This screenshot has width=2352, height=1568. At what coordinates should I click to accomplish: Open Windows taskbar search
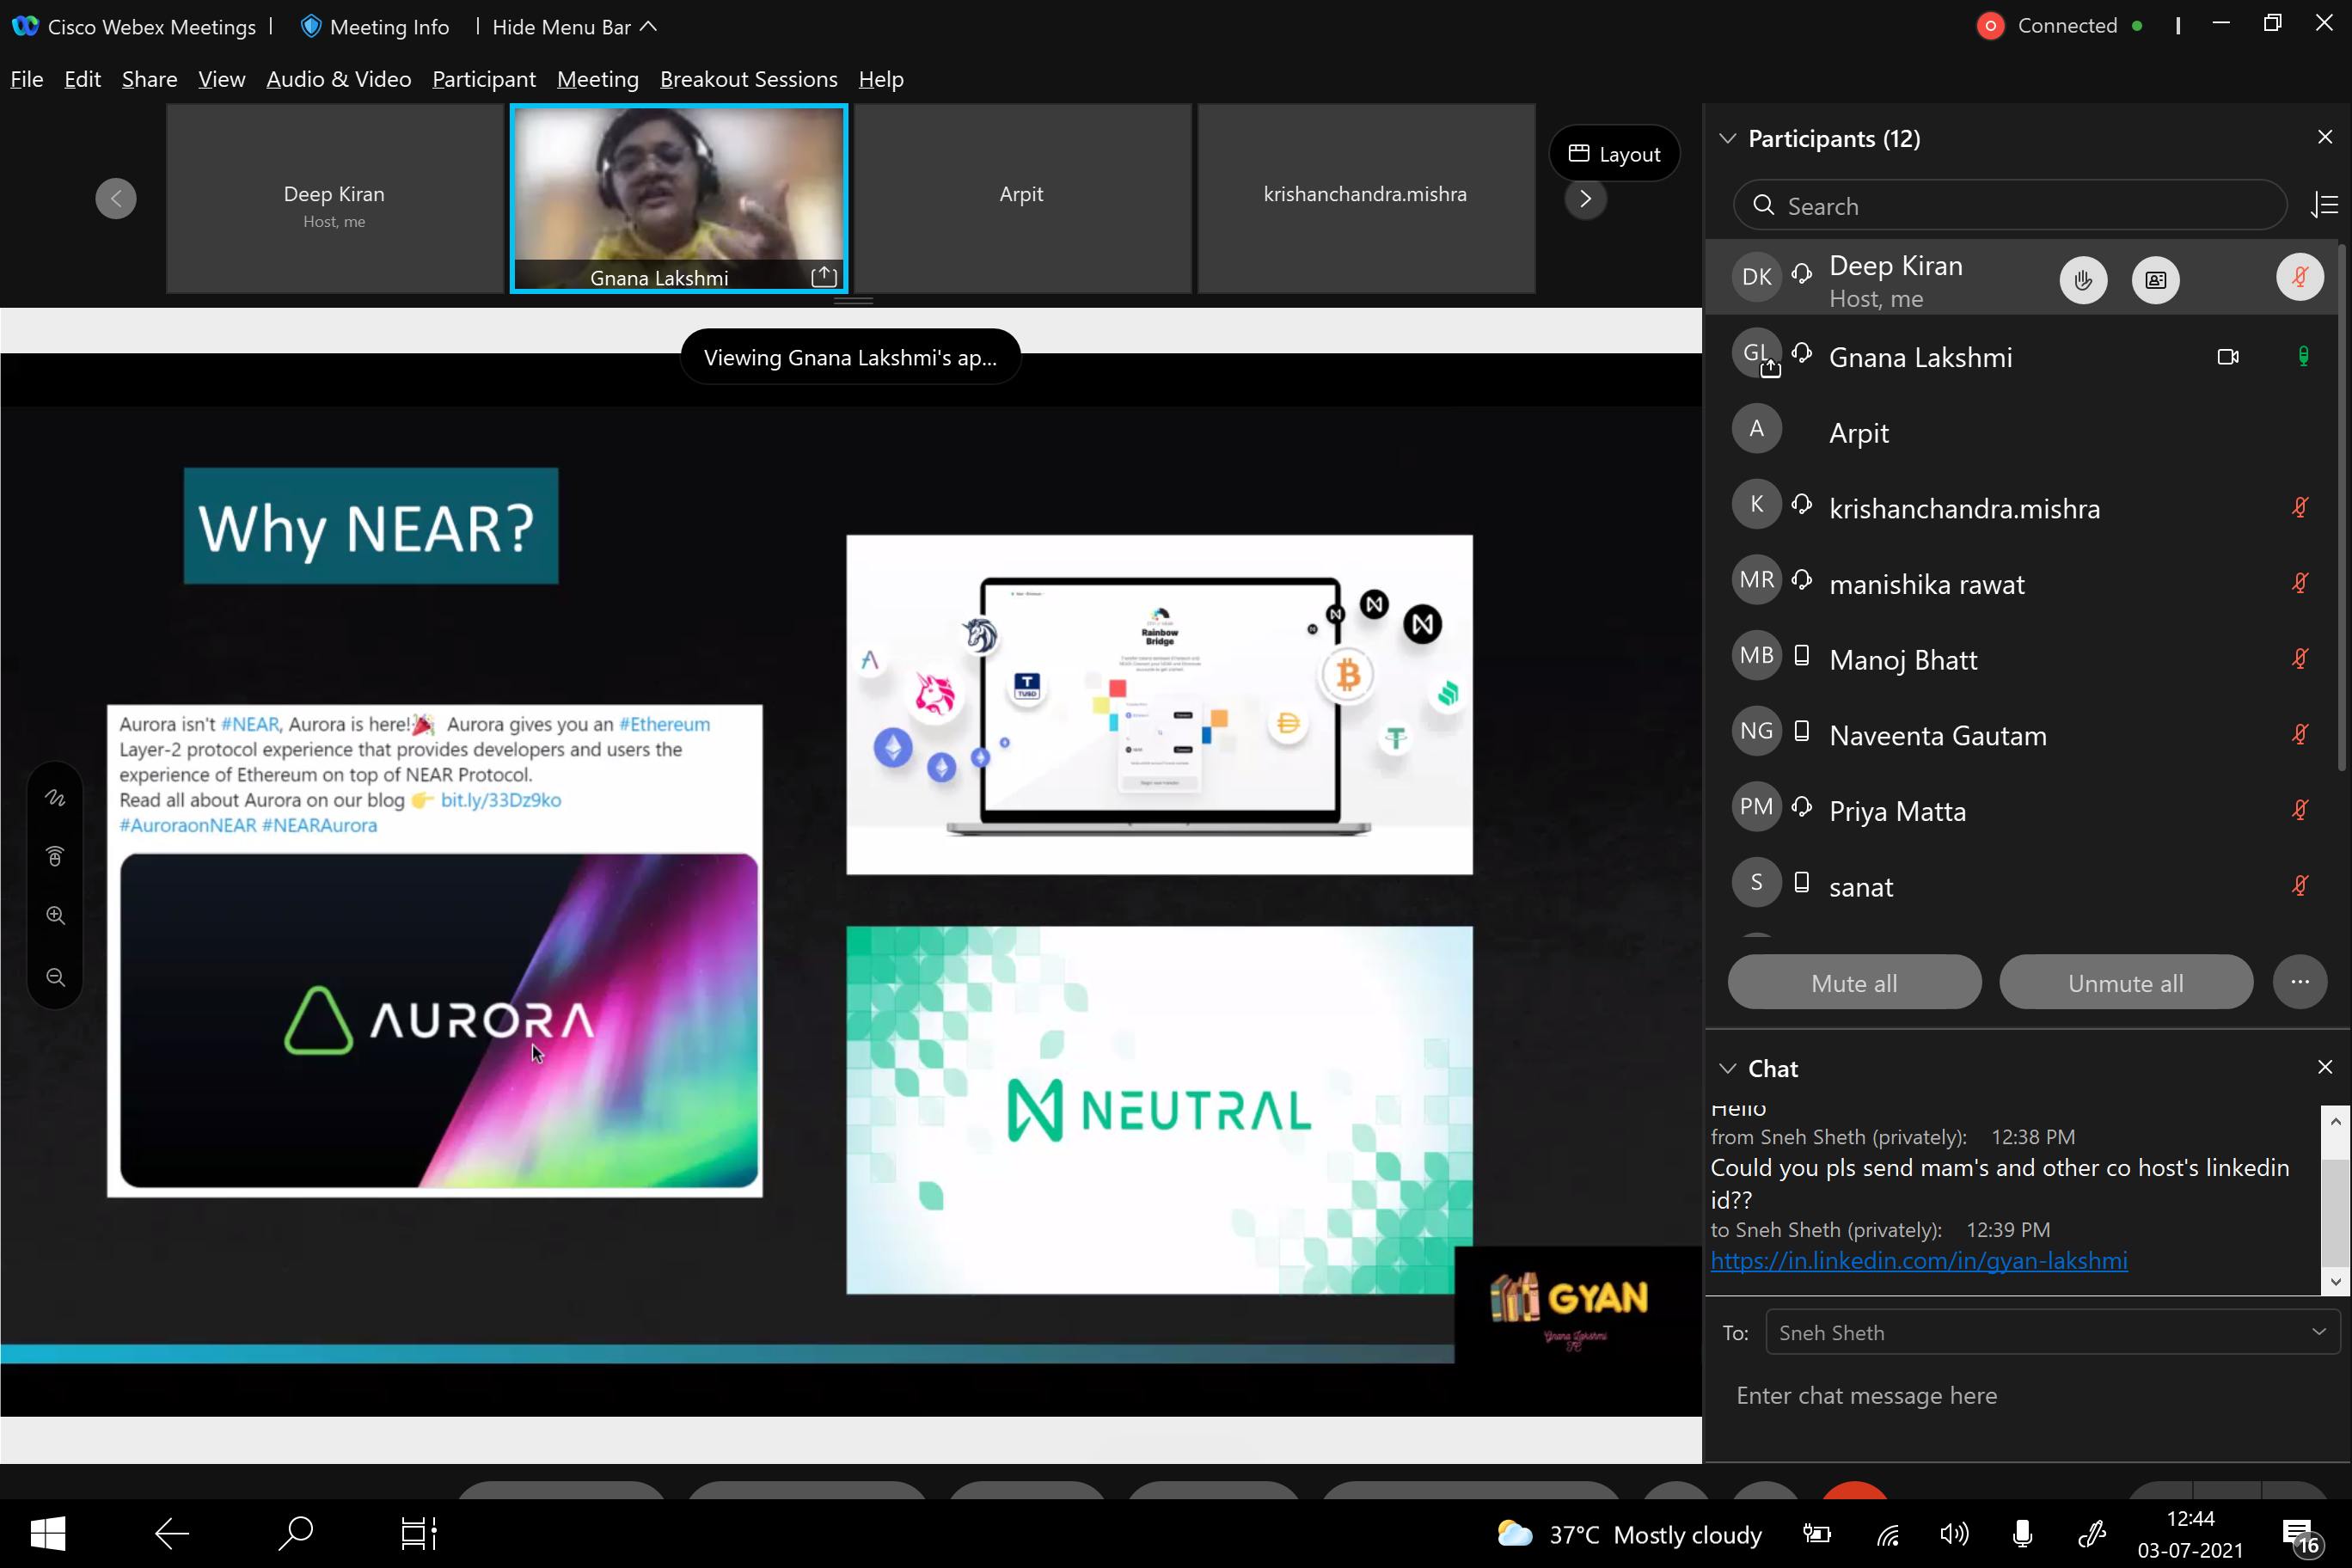[295, 1532]
